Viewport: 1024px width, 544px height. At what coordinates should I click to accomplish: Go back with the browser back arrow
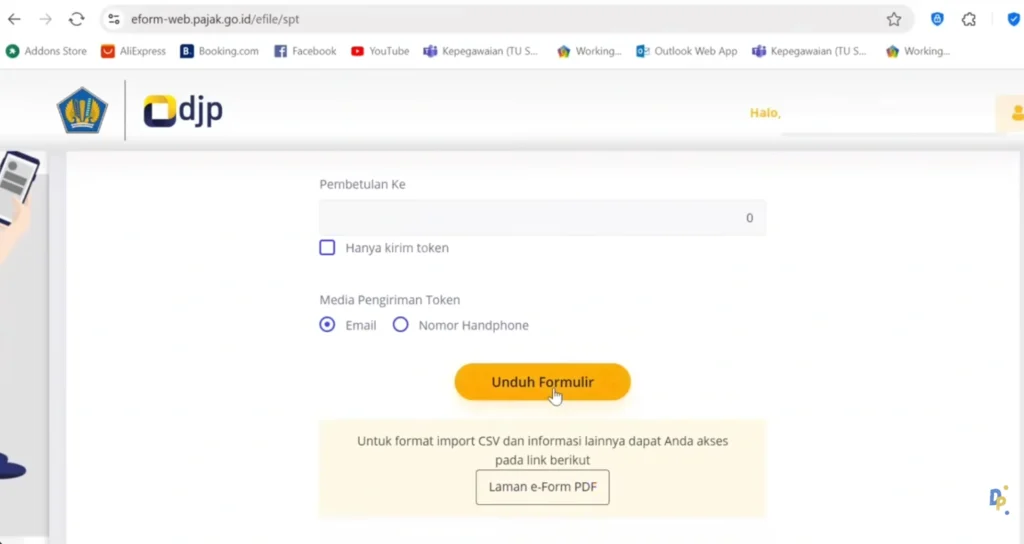(14, 19)
